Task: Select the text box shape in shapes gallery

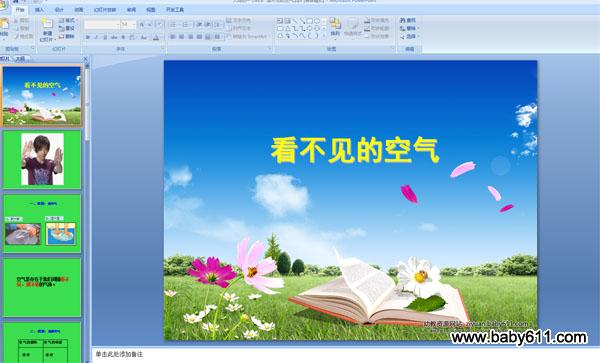Action: click(280, 21)
